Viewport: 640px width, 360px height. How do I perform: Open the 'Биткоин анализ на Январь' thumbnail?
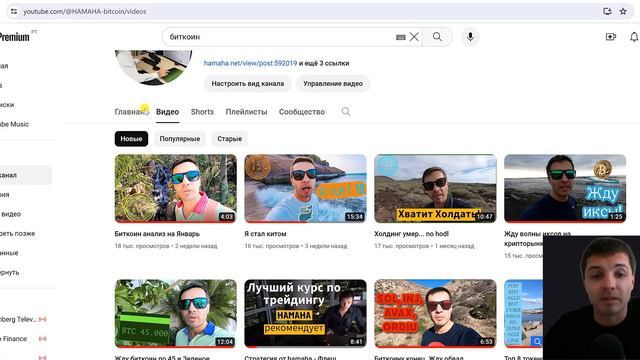point(176,189)
